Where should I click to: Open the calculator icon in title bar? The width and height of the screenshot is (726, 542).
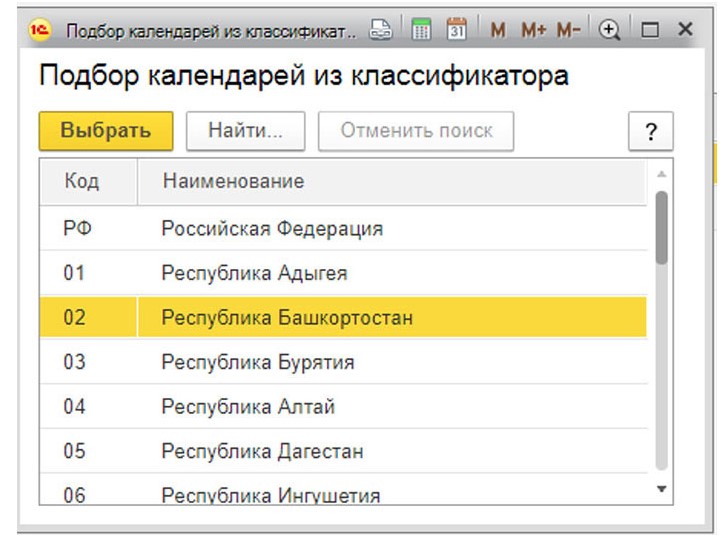pyautogui.click(x=422, y=30)
